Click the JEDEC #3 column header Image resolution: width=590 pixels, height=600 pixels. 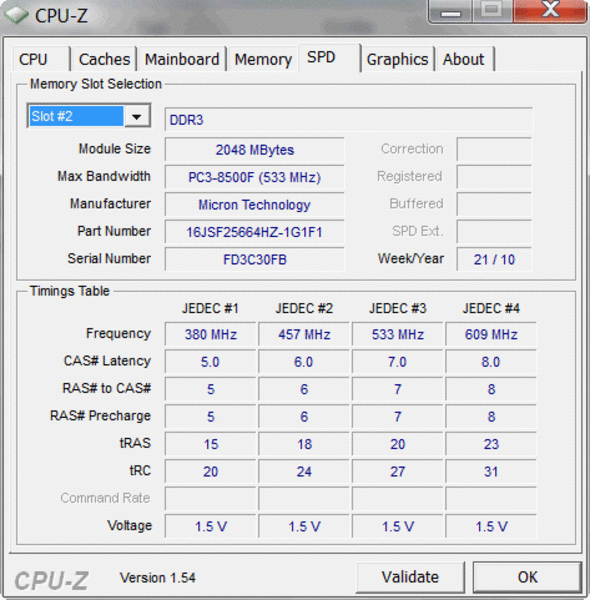[398, 308]
